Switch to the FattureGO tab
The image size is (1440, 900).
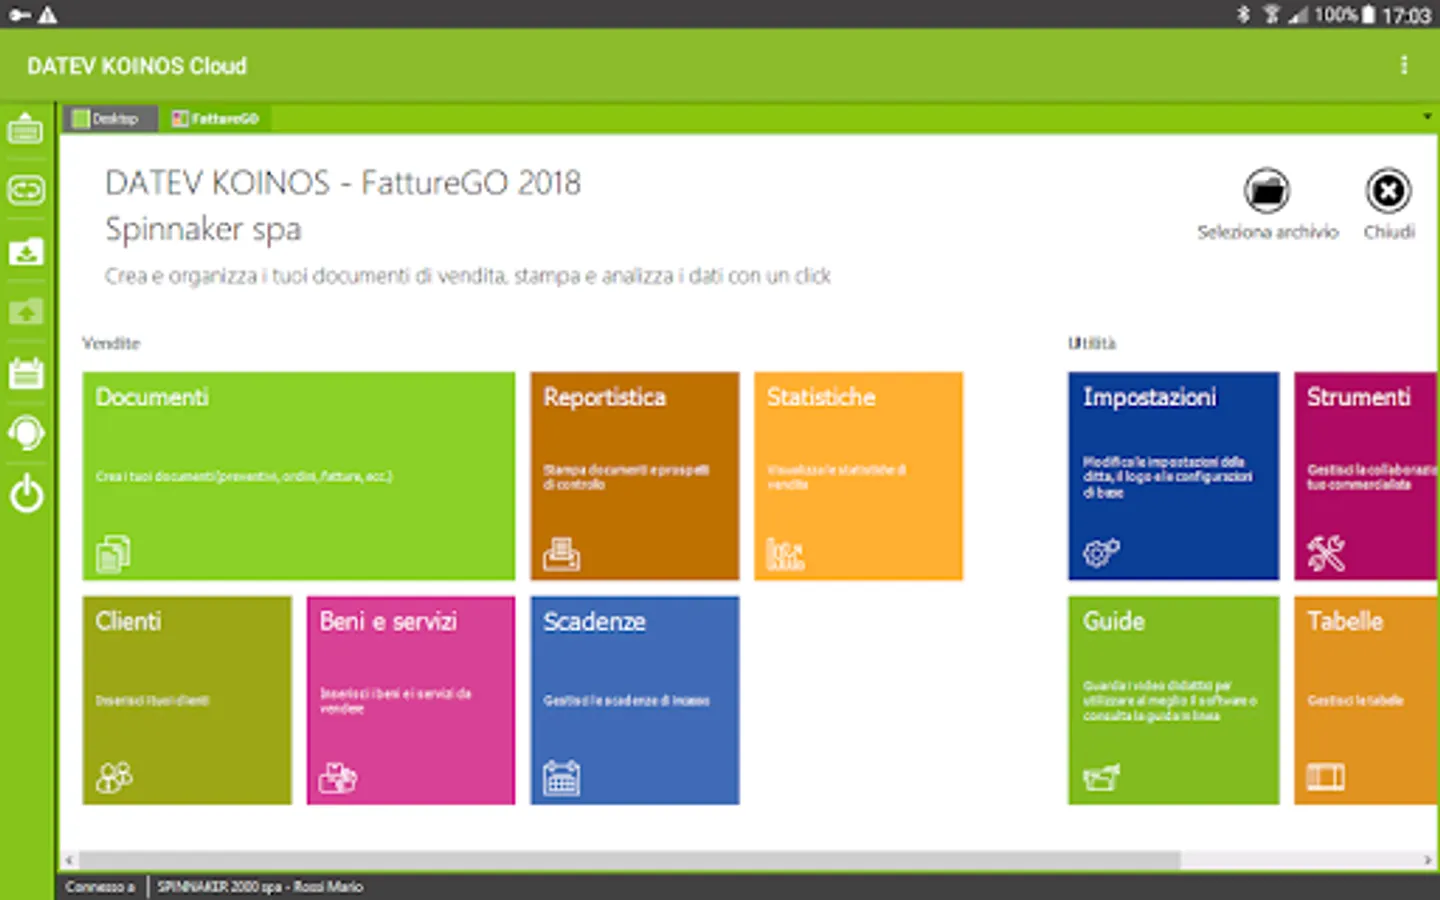point(216,118)
